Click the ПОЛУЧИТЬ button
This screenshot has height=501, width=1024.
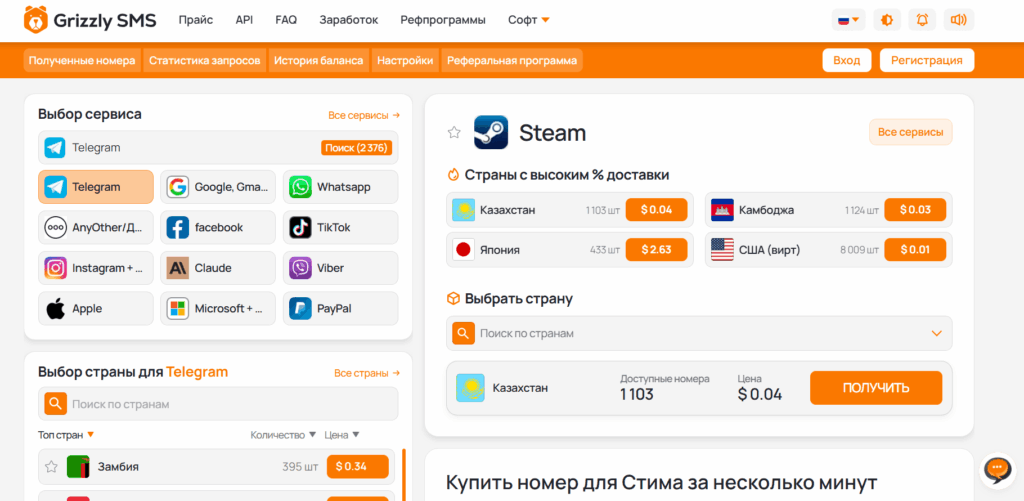point(876,388)
